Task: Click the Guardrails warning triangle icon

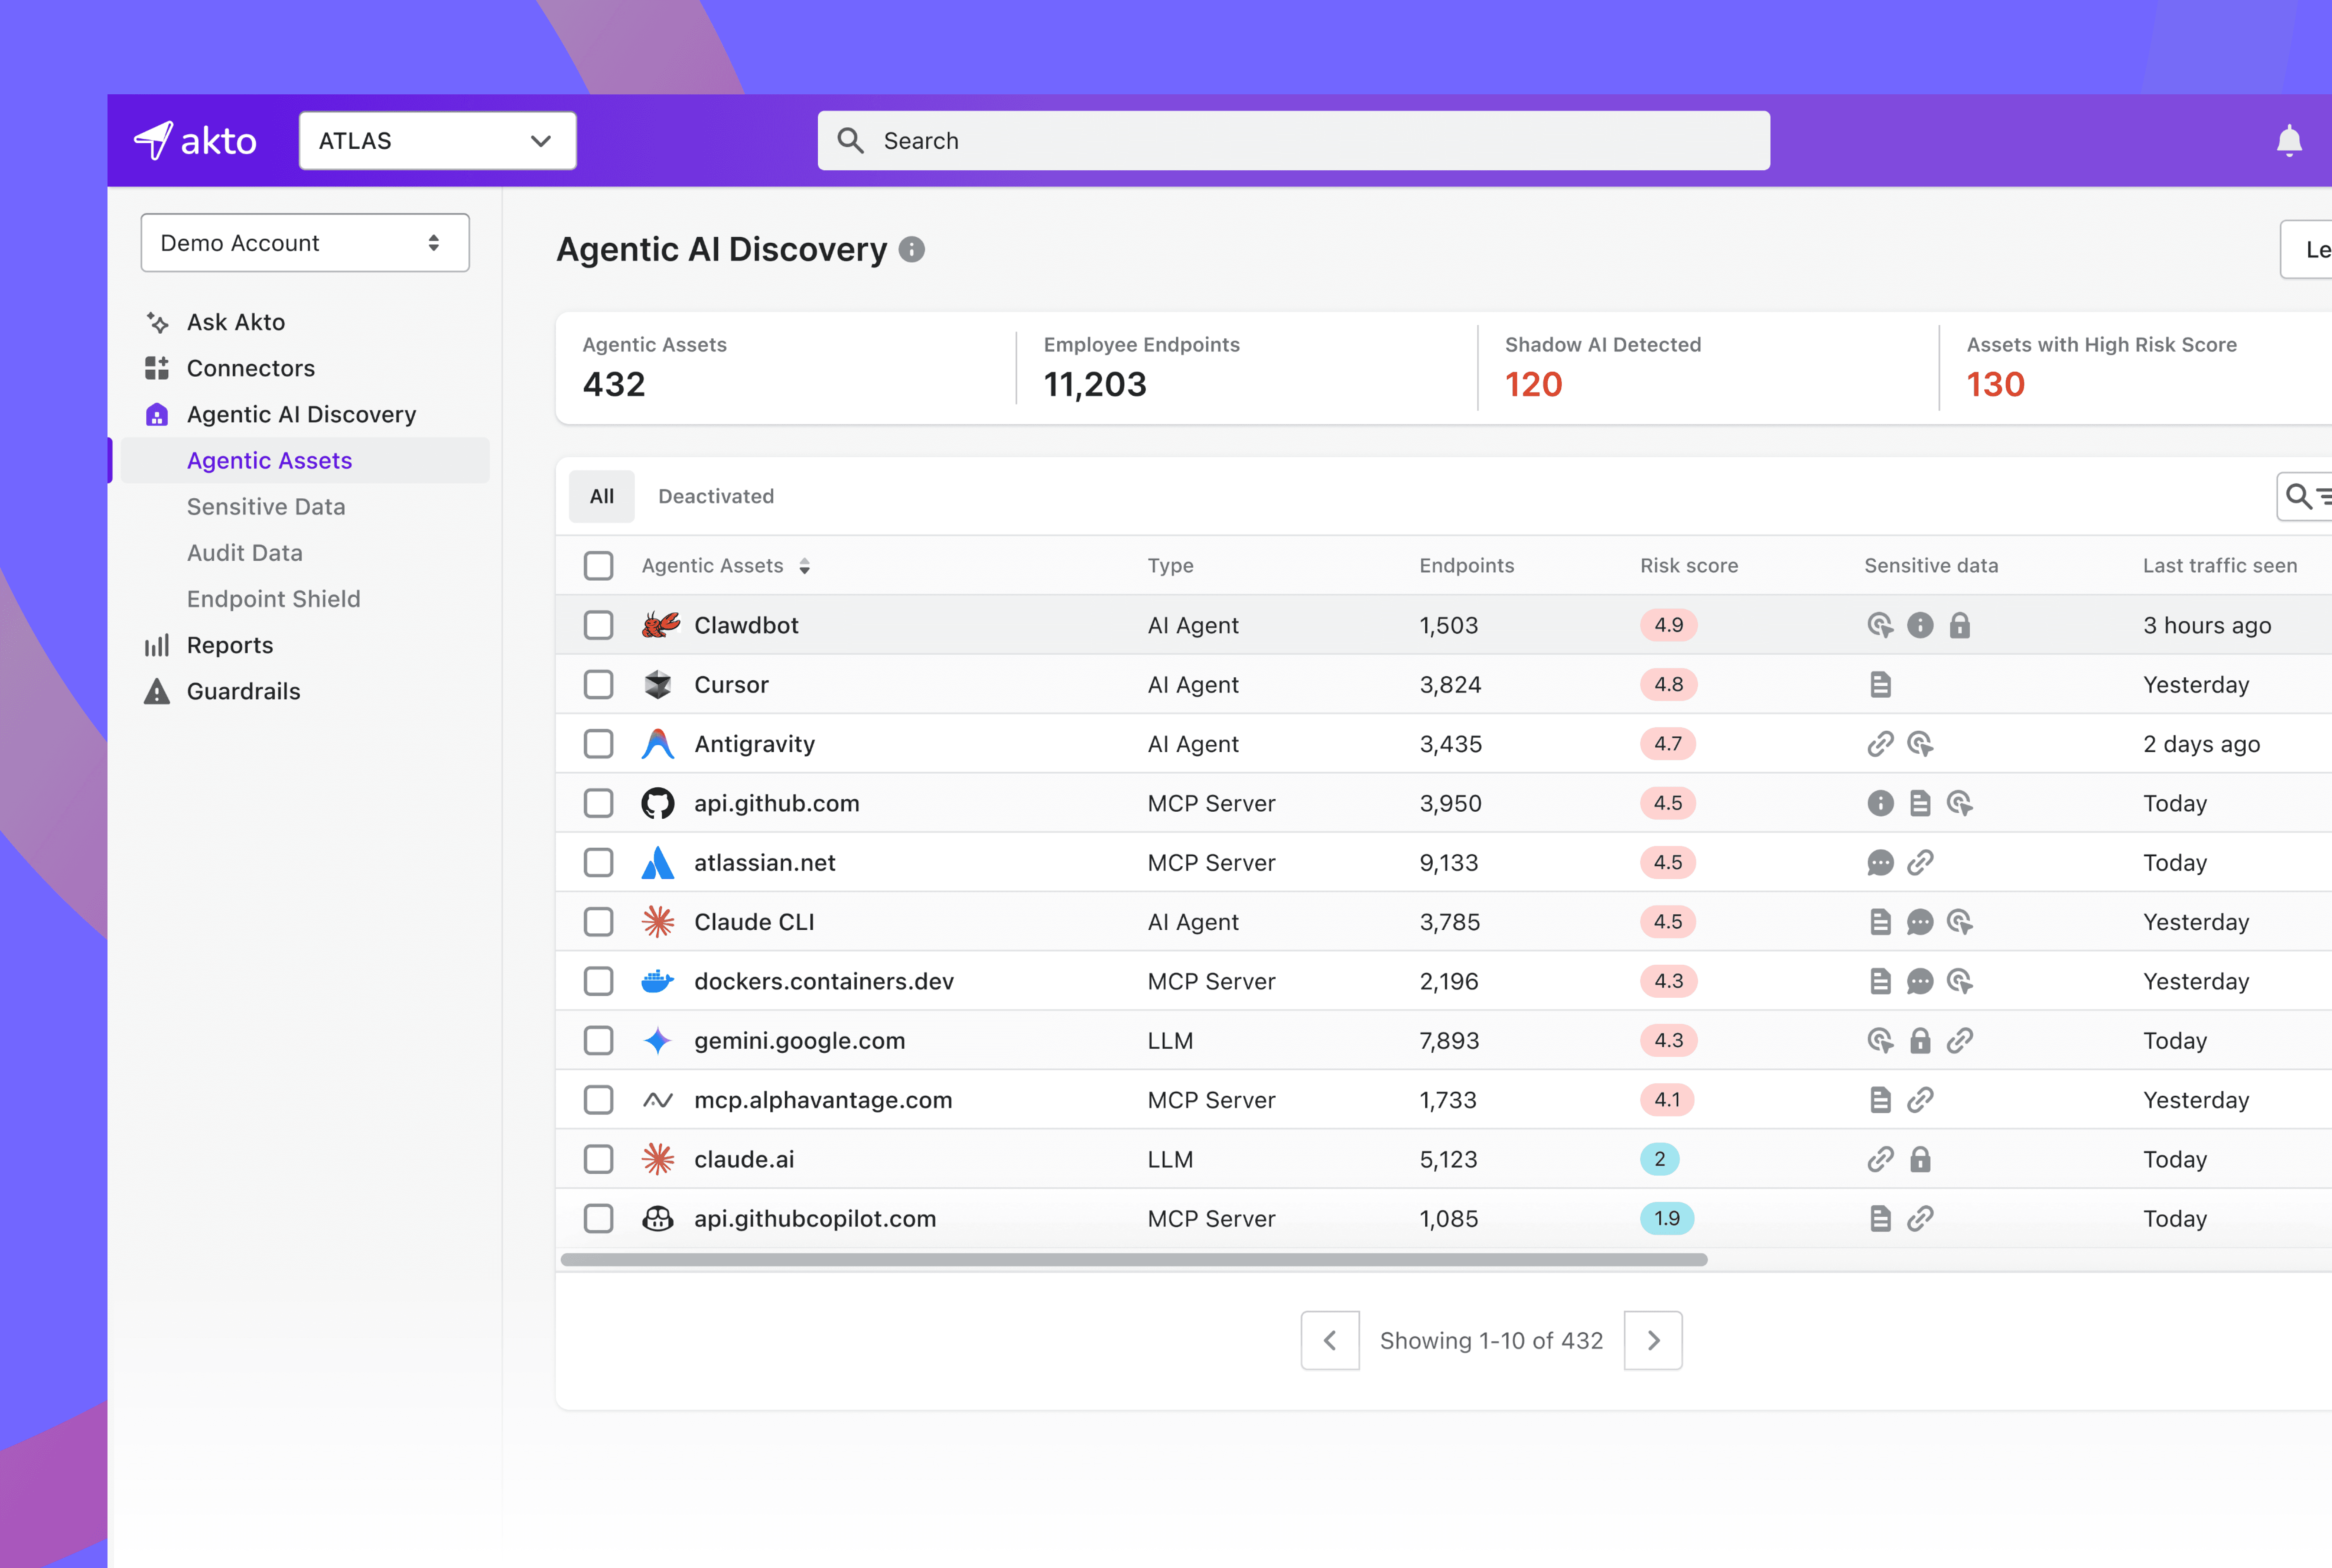Action: pyautogui.click(x=157, y=691)
